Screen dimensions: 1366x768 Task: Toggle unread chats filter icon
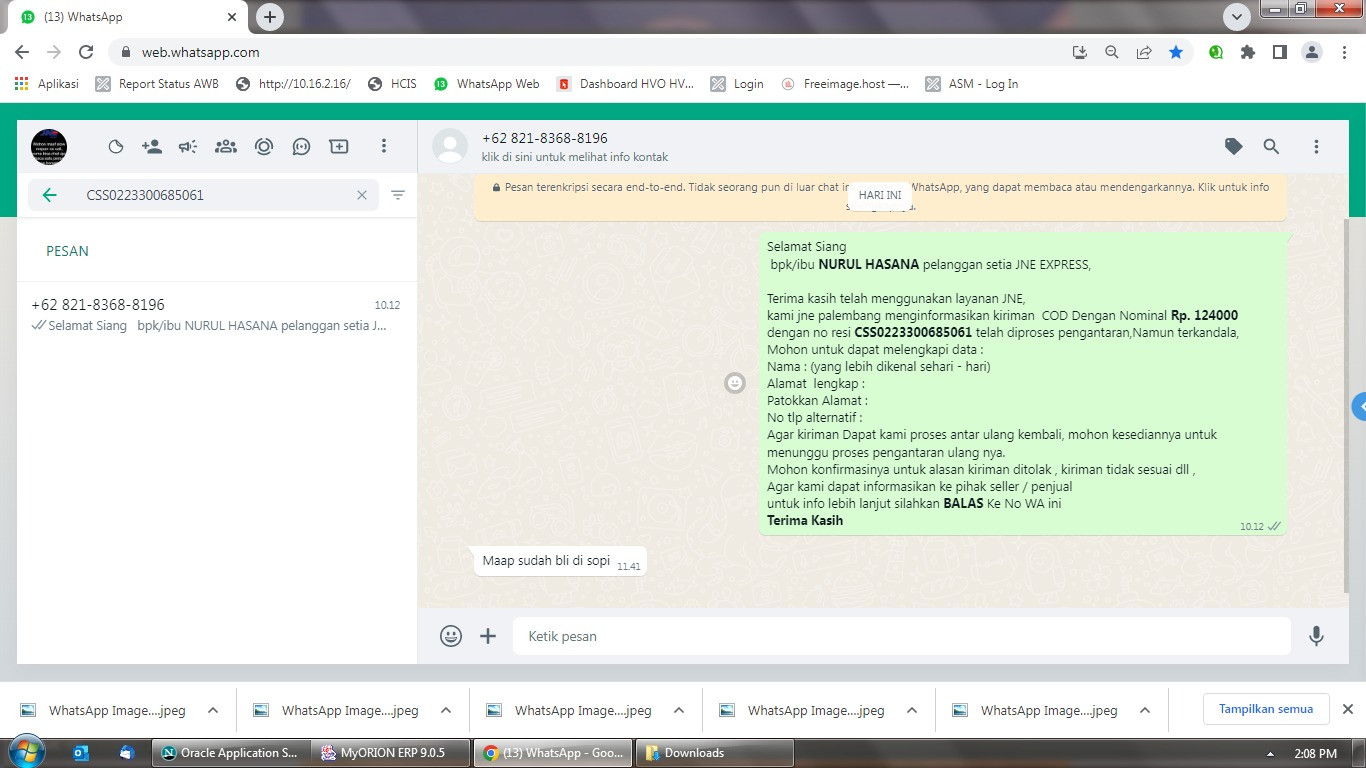click(x=398, y=195)
